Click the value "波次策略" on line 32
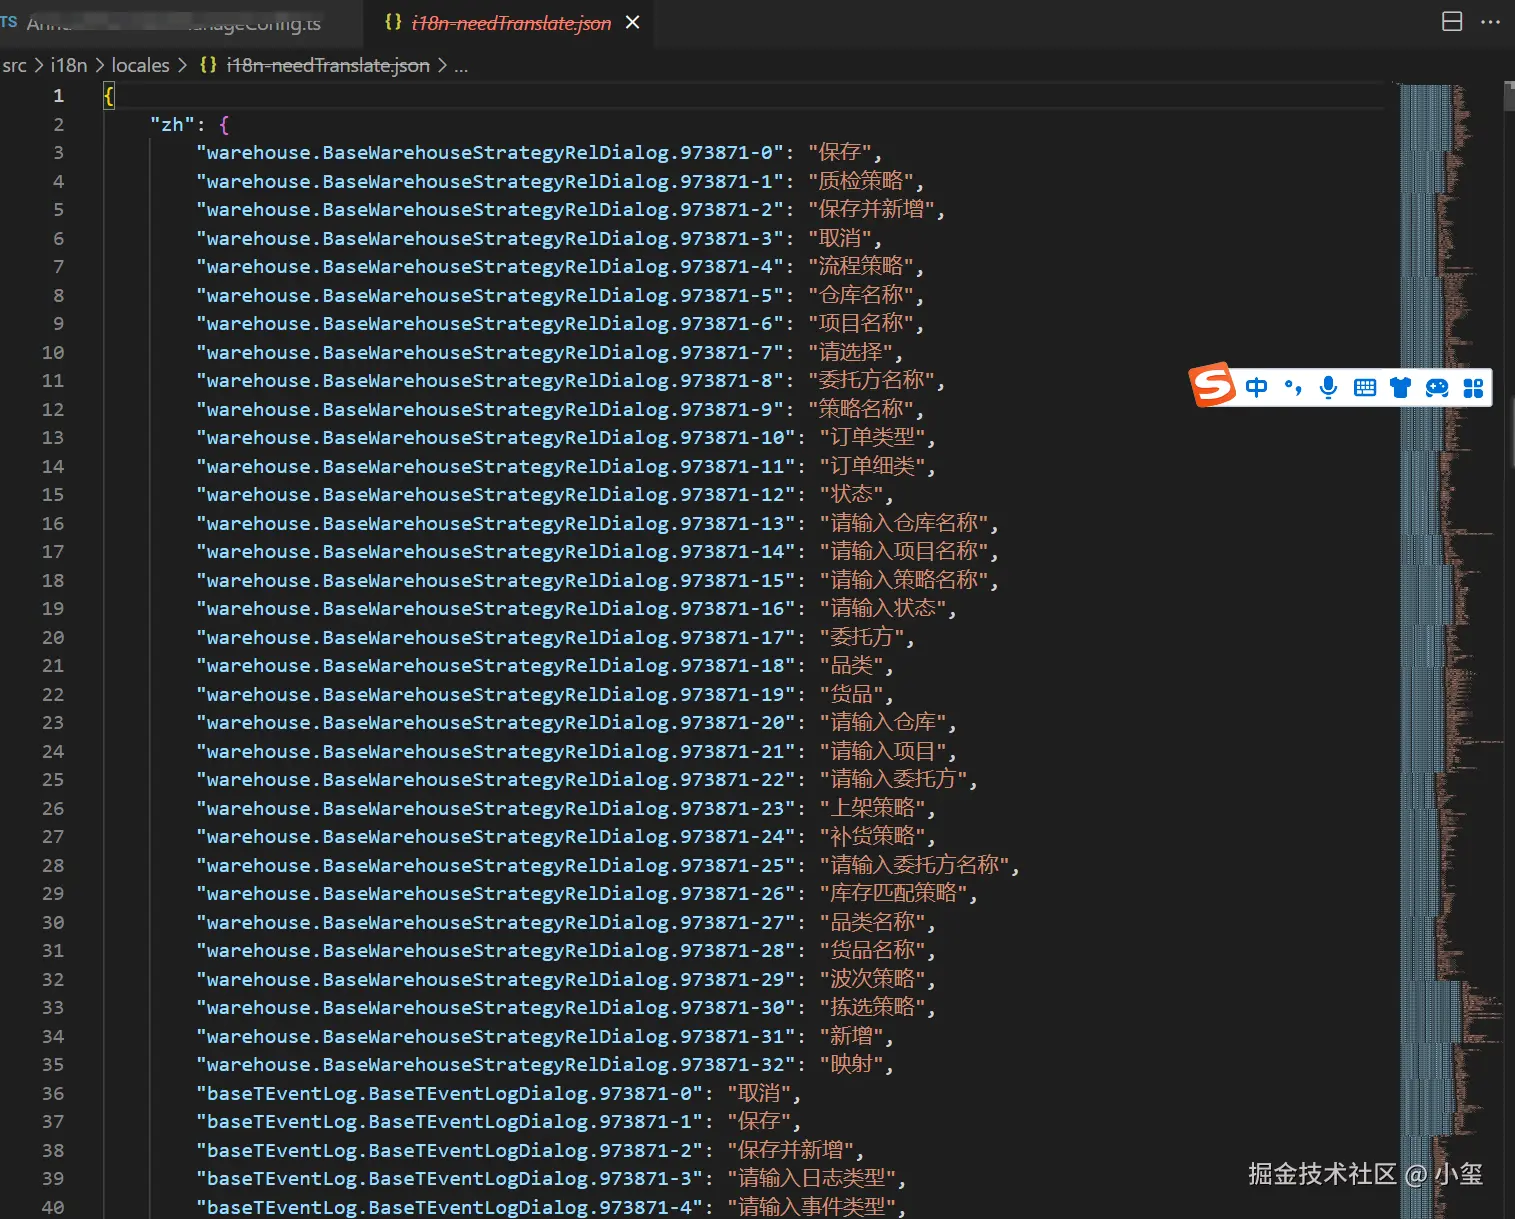This screenshot has height=1219, width=1515. (x=873, y=980)
